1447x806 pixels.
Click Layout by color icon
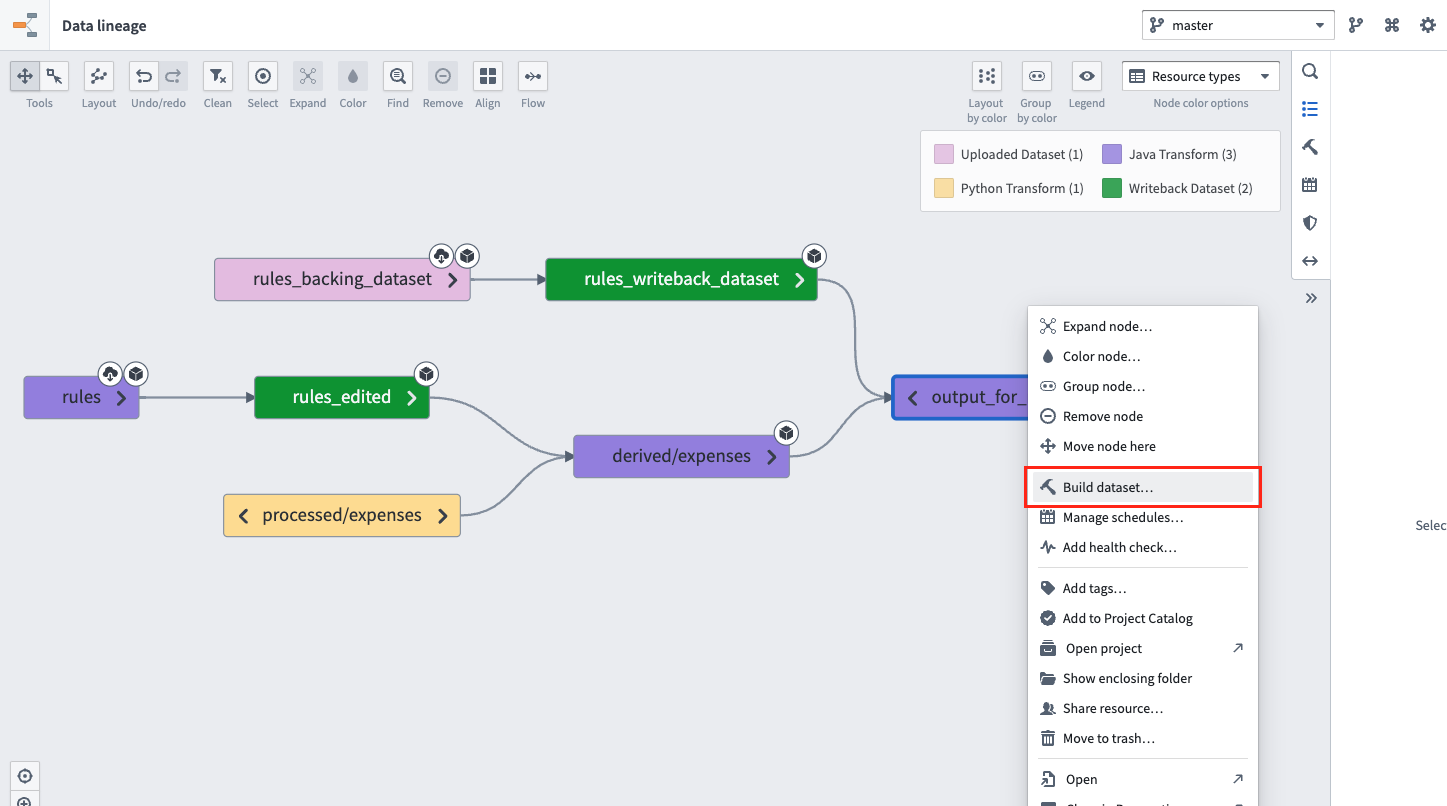tap(987, 76)
